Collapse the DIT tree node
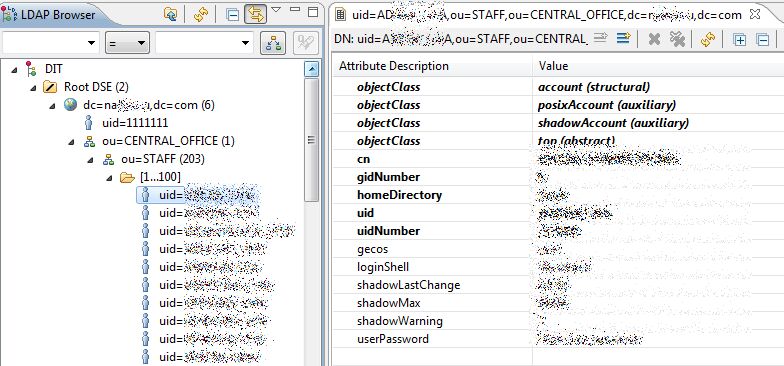Screen dimensions: 784x366 click(x=14, y=70)
